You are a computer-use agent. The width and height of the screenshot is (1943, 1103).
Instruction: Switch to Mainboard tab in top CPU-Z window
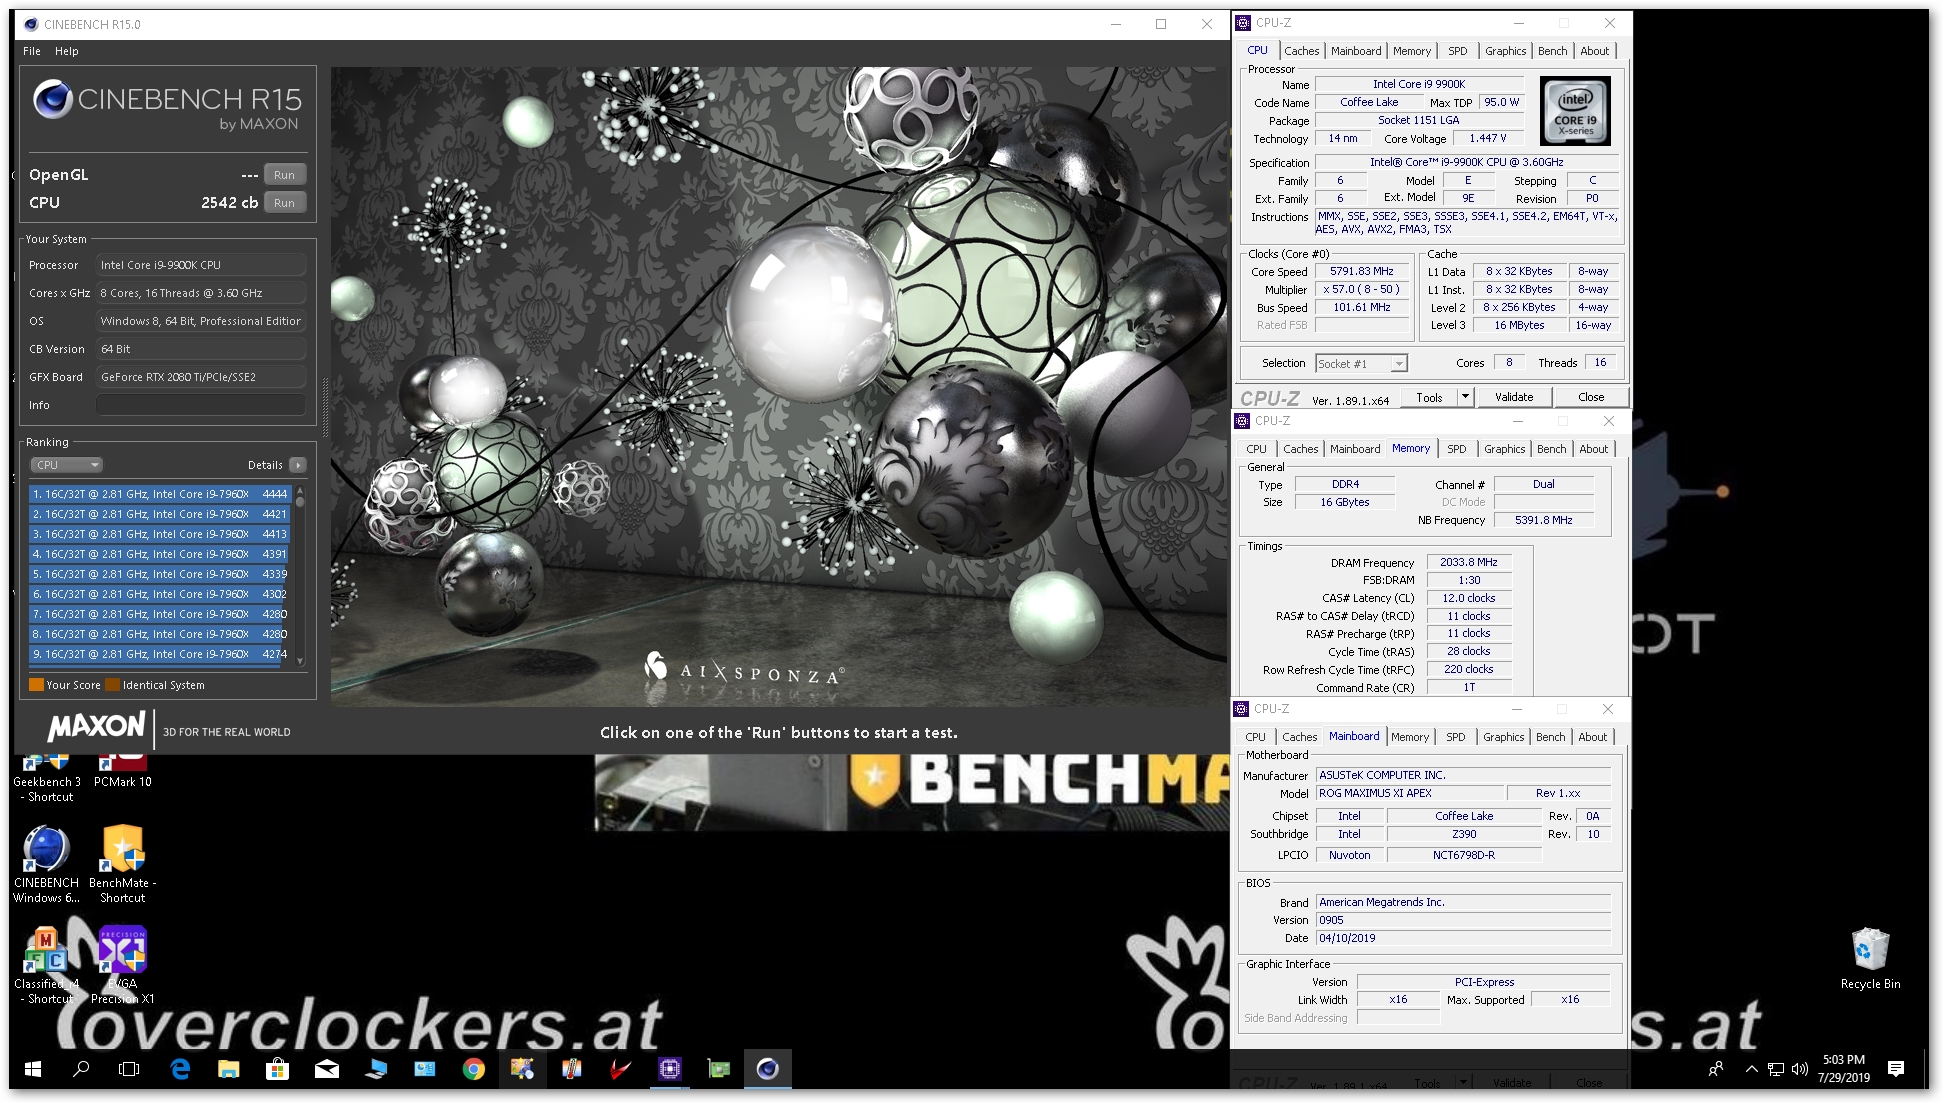(1355, 51)
